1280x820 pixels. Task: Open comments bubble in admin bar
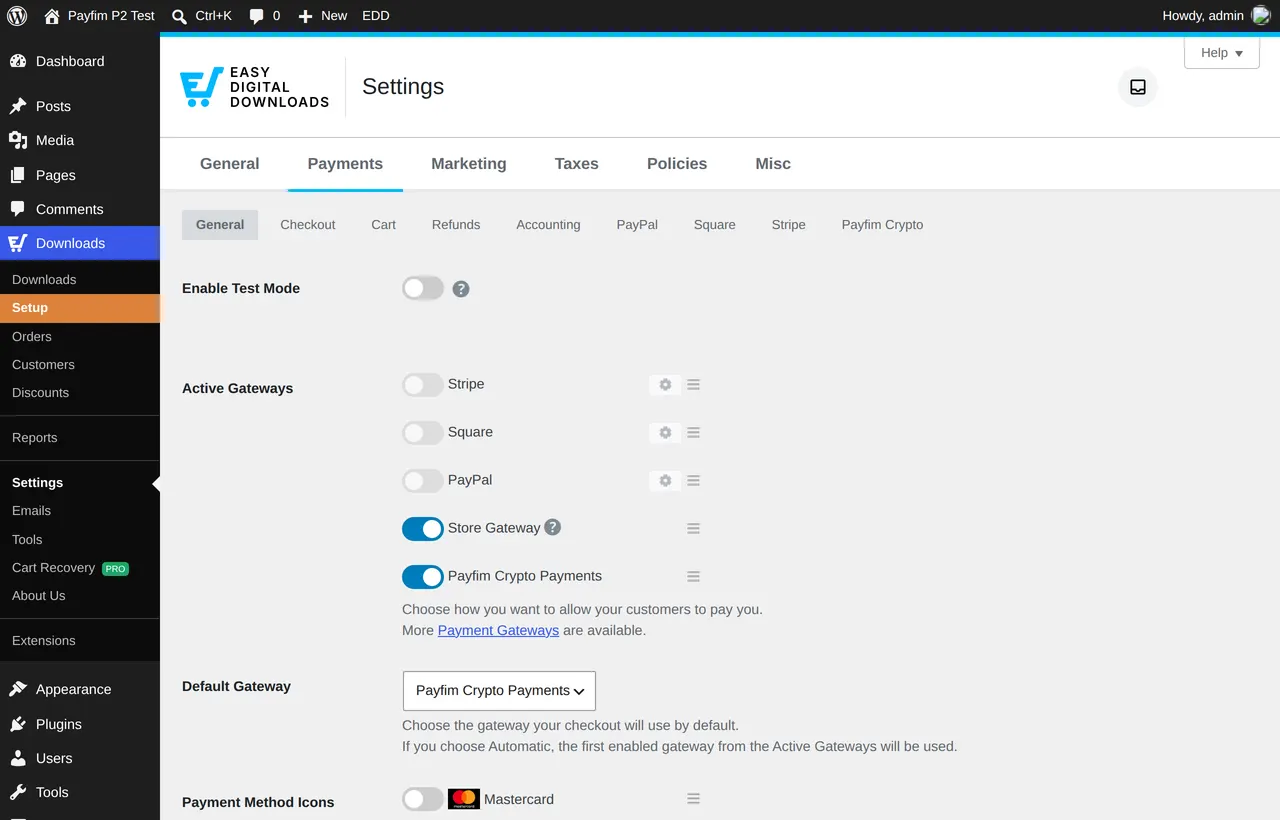[264, 16]
